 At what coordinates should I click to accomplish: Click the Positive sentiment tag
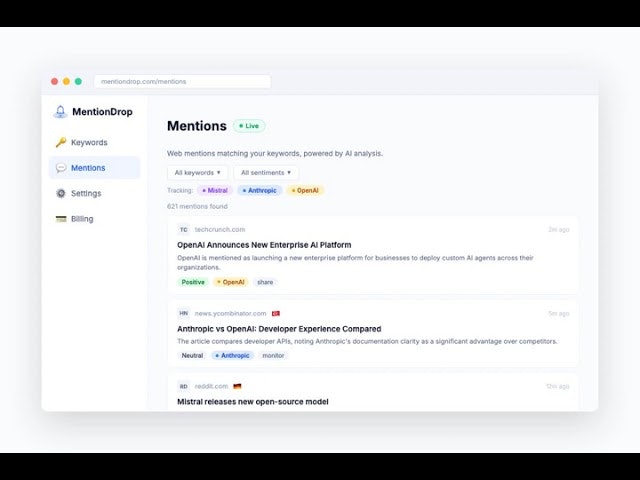tap(193, 282)
